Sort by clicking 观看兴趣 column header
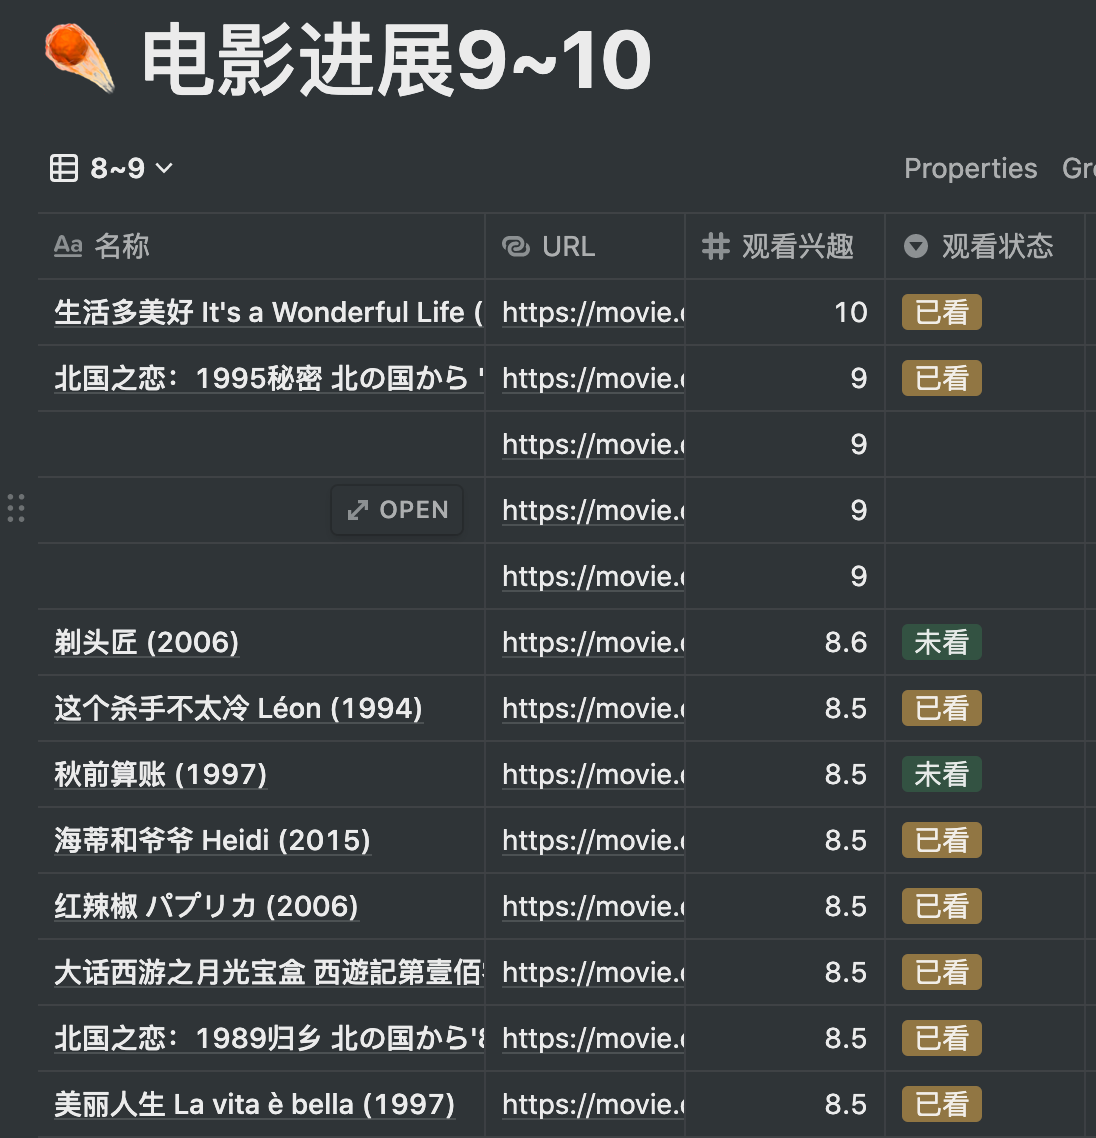Image resolution: width=1096 pixels, height=1138 pixels. coord(797,246)
